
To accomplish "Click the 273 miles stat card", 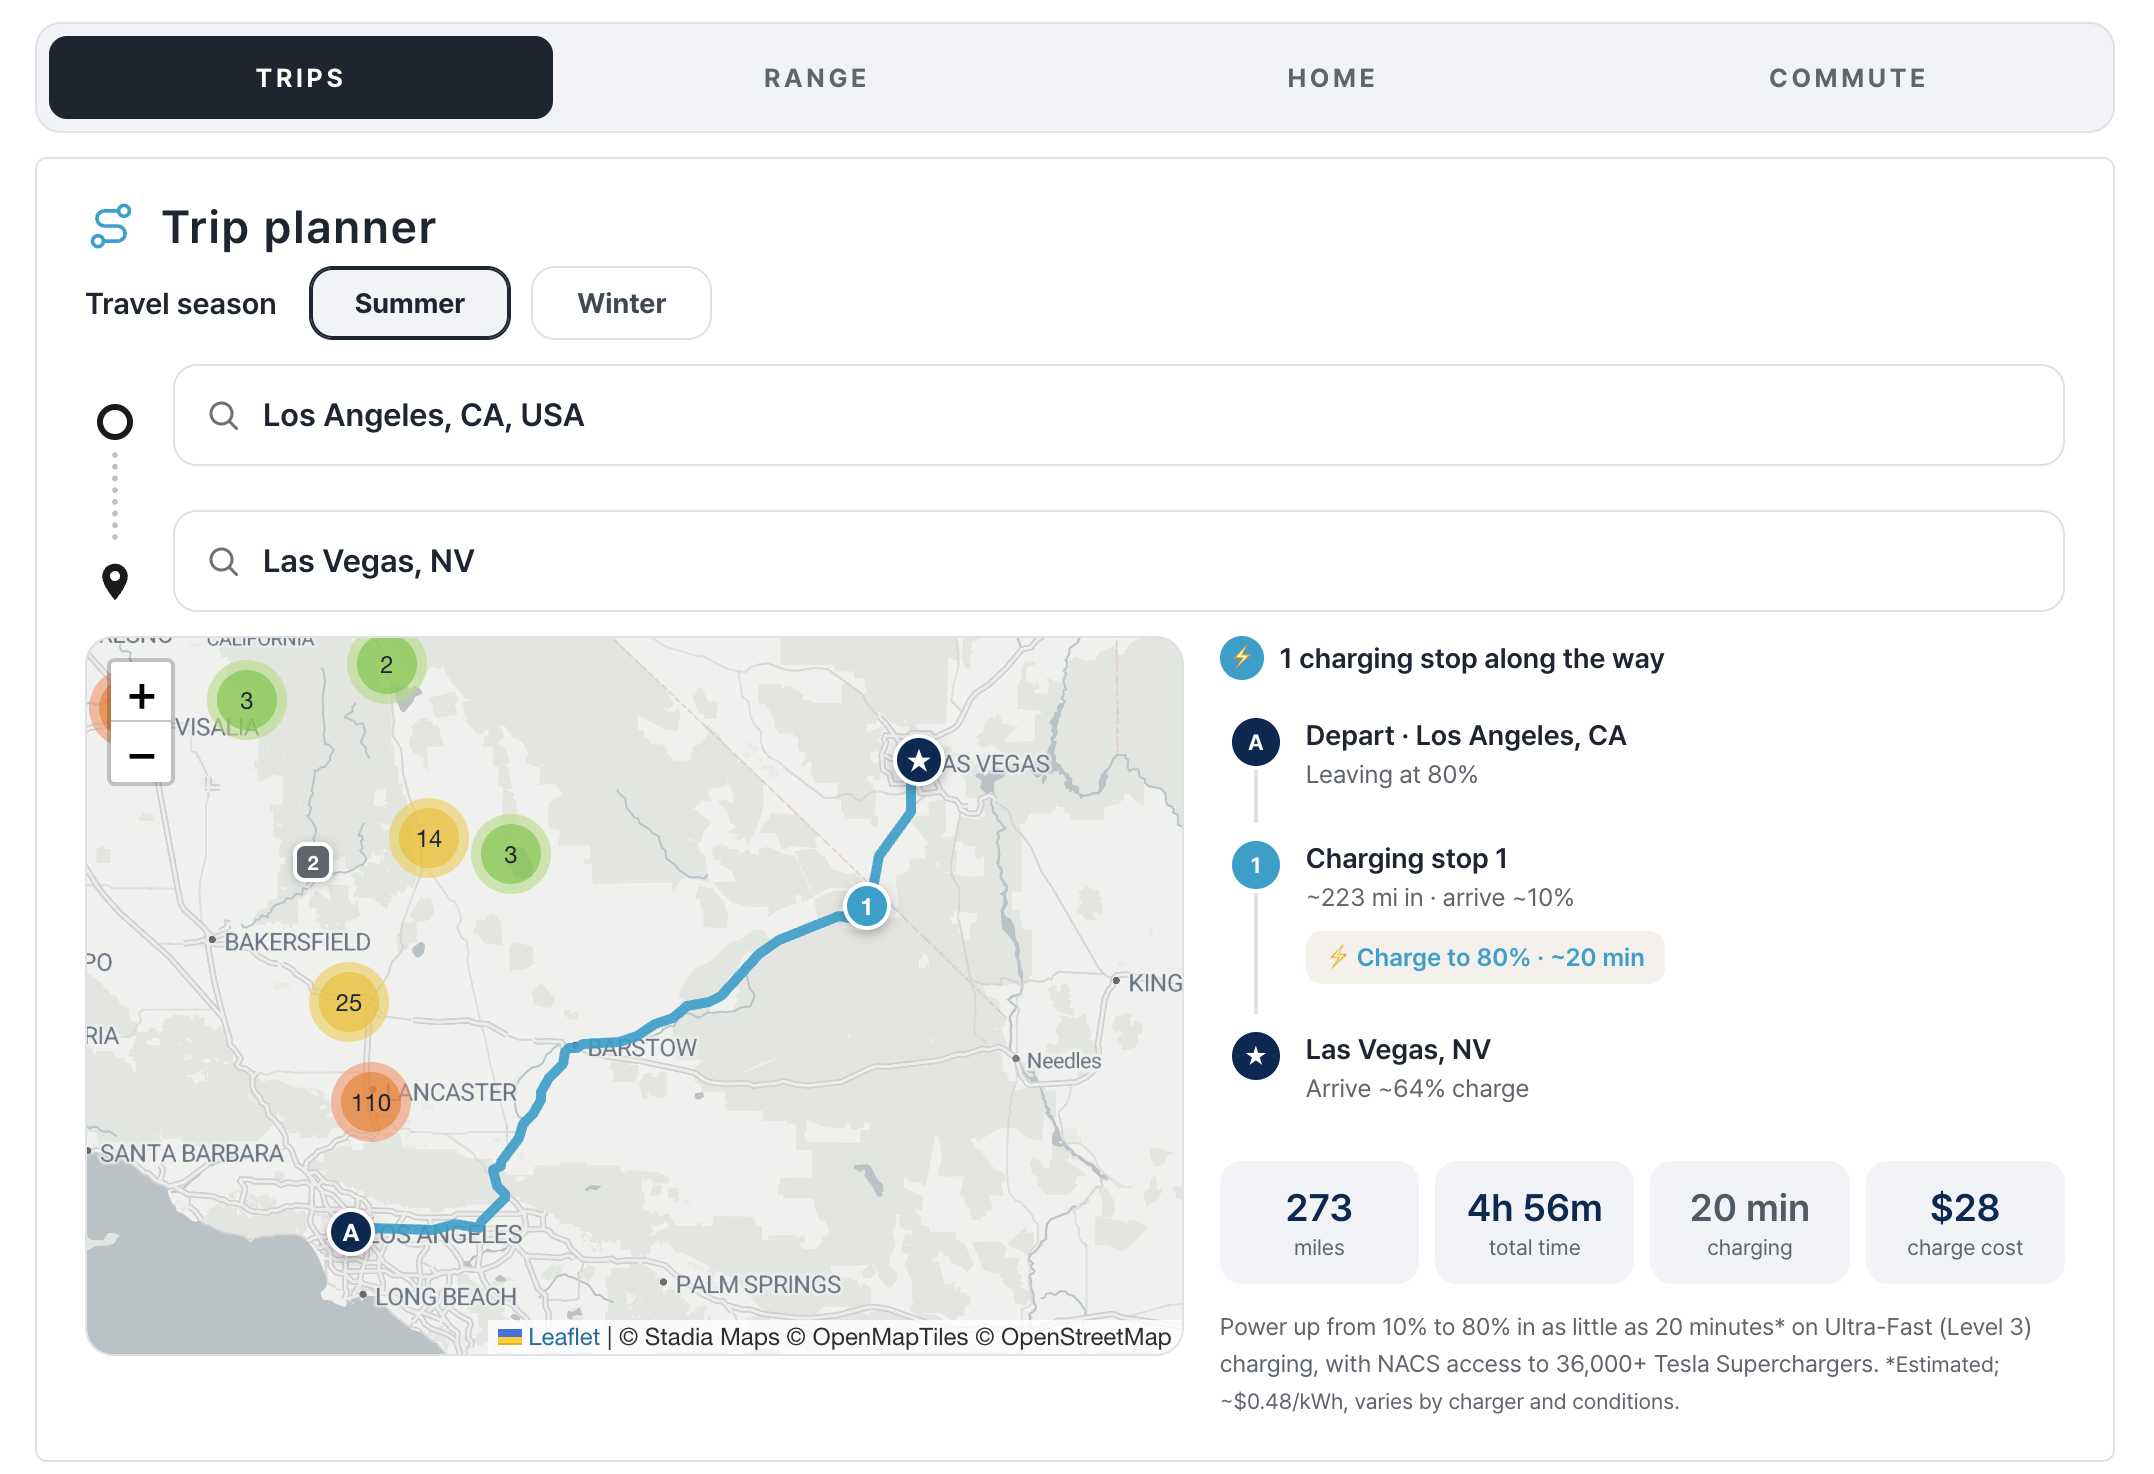I will [x=1319, y=1222].
